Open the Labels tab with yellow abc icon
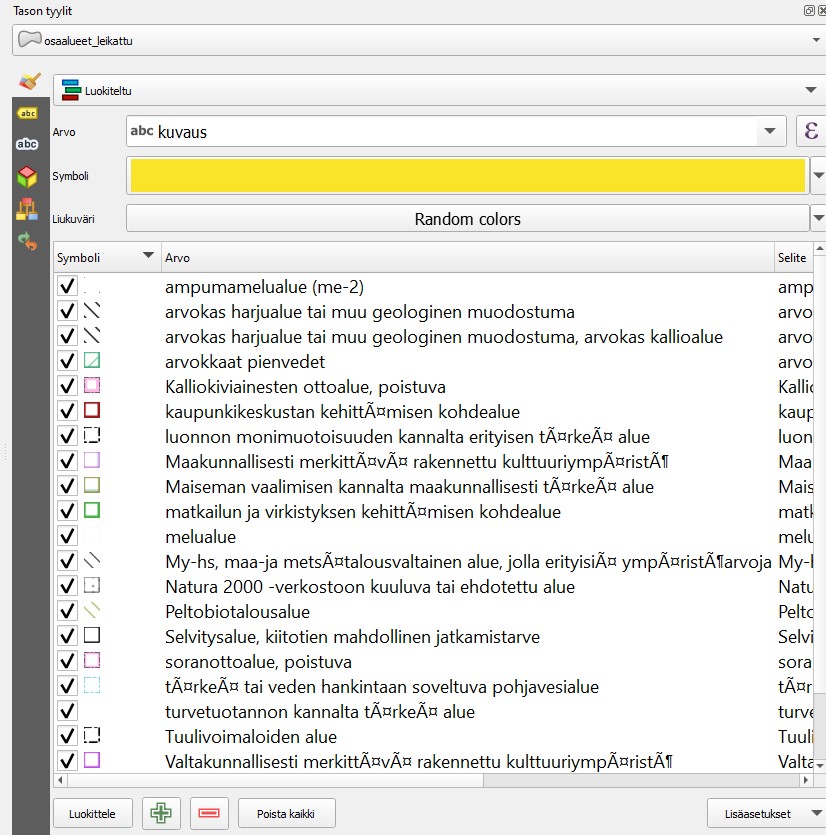The height and width of the screenshot is (835, 826). (27, 113)
